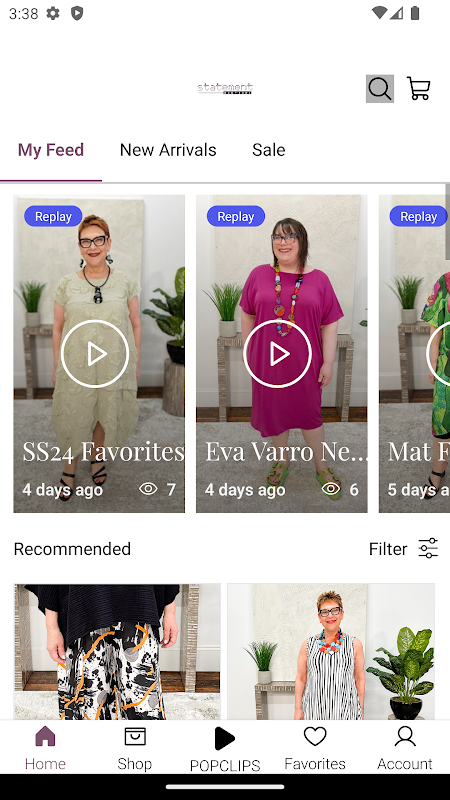Open POPCLIPS play icon
This screenshot has width=450, height=800.
coord(224,738)
